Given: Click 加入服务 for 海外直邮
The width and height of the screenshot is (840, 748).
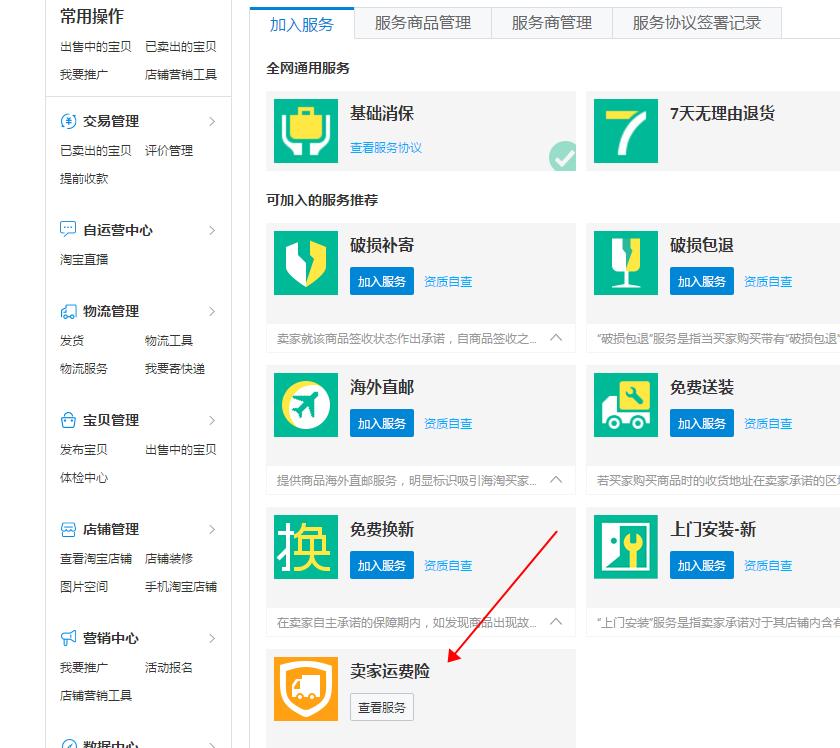Looking at the screenshot, I should point(381,423).
